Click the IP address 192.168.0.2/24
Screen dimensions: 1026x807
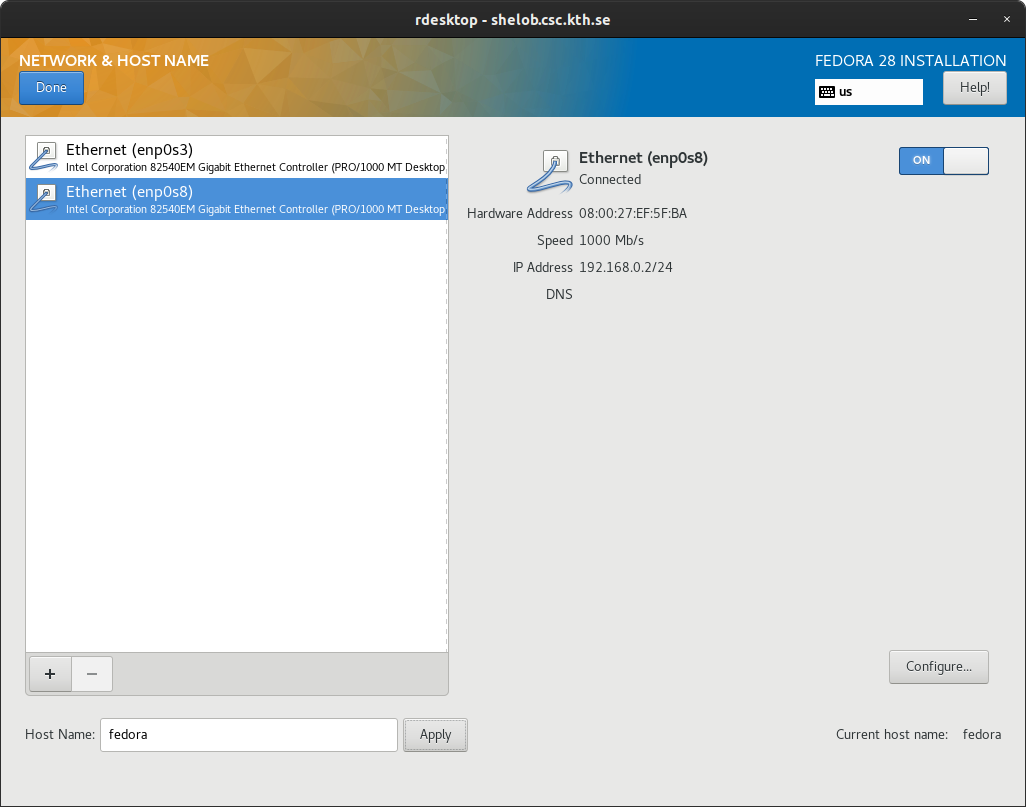coord(626,267)
